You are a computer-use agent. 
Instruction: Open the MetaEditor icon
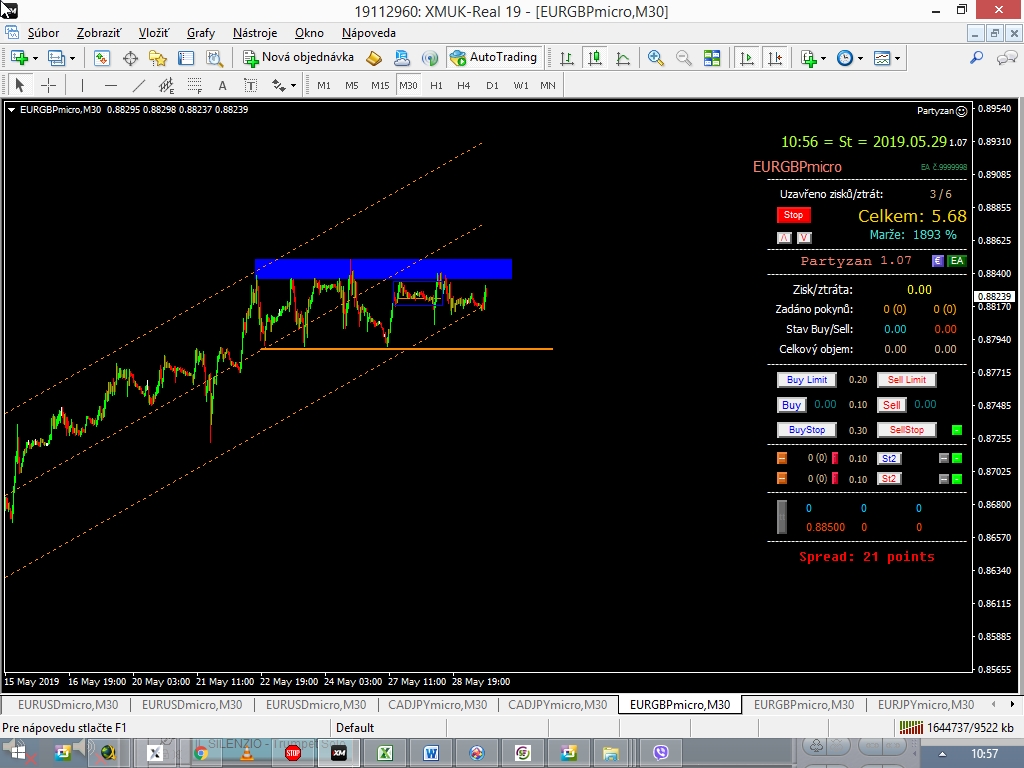[374, 58]
